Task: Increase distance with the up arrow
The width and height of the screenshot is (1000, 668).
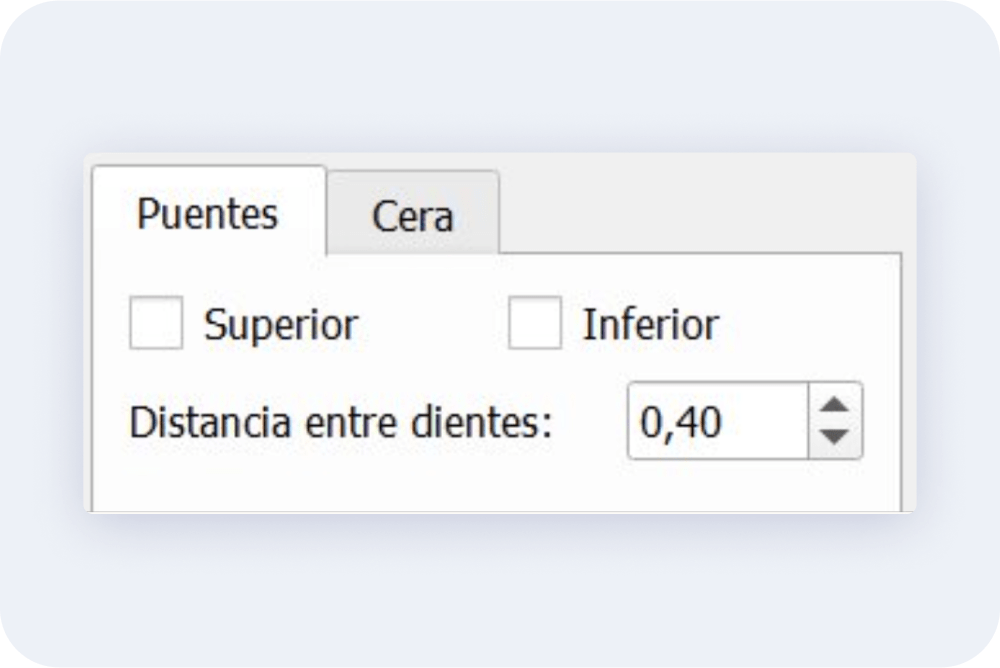Action: [835, 404]
